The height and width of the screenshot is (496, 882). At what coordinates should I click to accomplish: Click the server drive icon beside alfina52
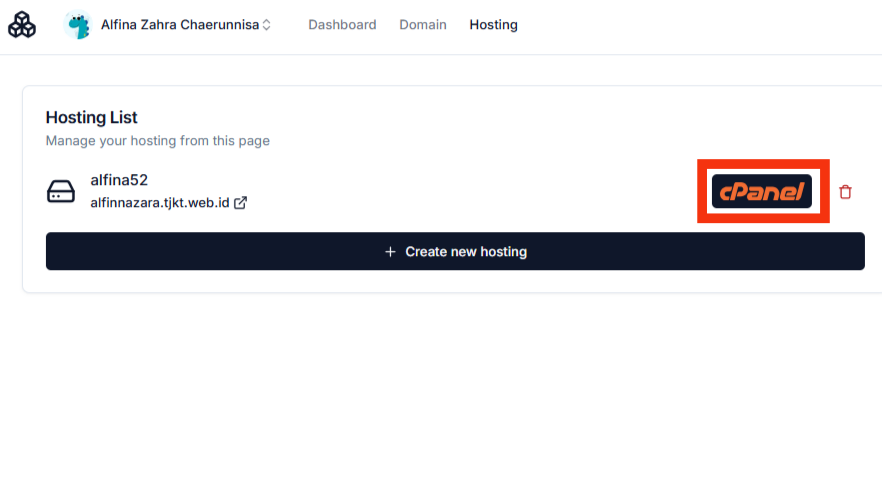61,191
